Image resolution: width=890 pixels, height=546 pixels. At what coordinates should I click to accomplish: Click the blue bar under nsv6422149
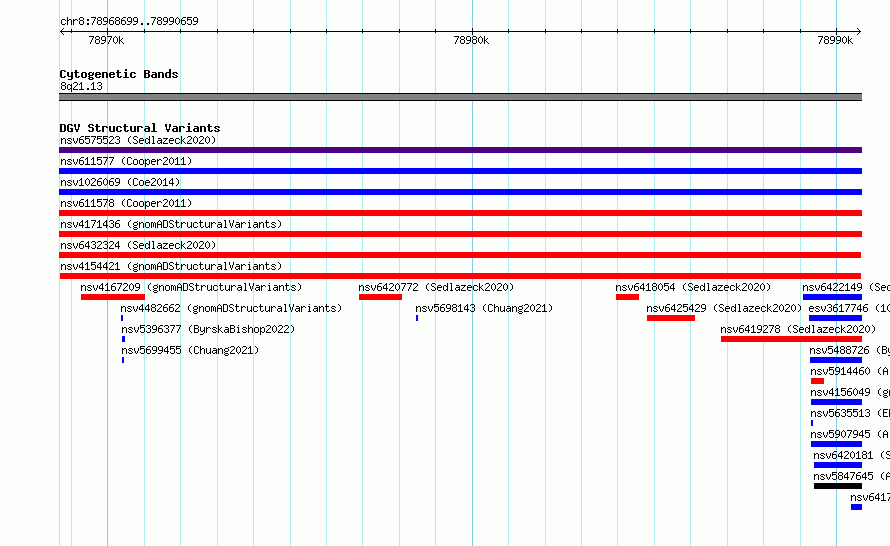pyautogui.click(x=832, y=297)
